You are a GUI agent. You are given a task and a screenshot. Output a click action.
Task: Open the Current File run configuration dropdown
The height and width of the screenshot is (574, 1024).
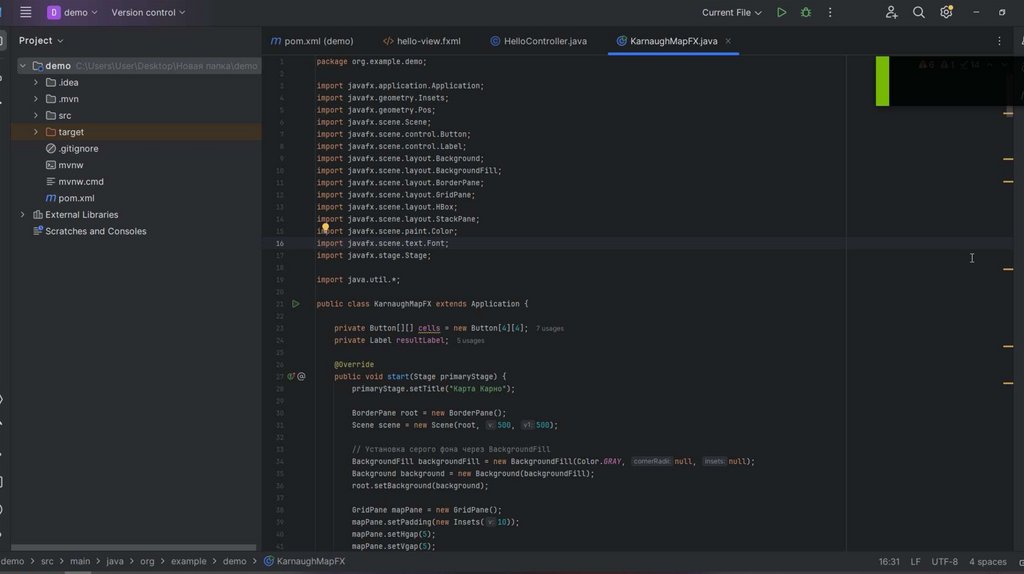[x=731, y=13]
